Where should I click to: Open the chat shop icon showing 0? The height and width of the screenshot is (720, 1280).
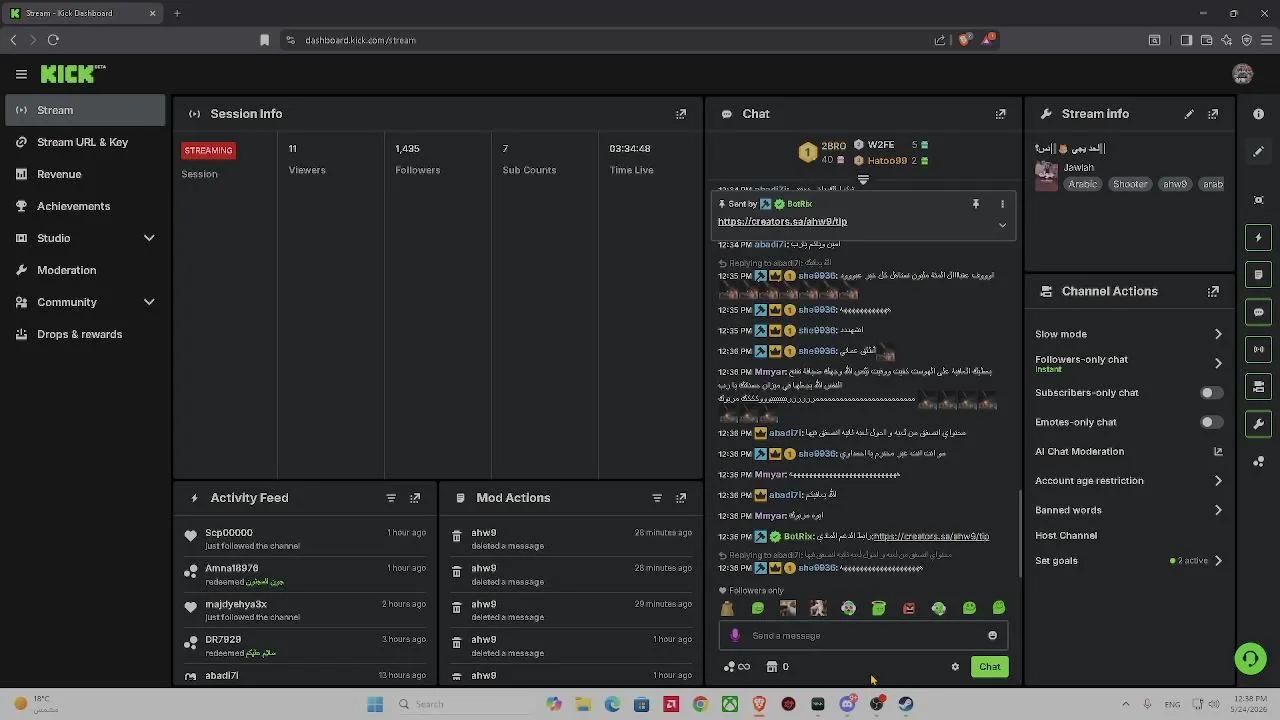pyautogui.click(x=778, y=667)
